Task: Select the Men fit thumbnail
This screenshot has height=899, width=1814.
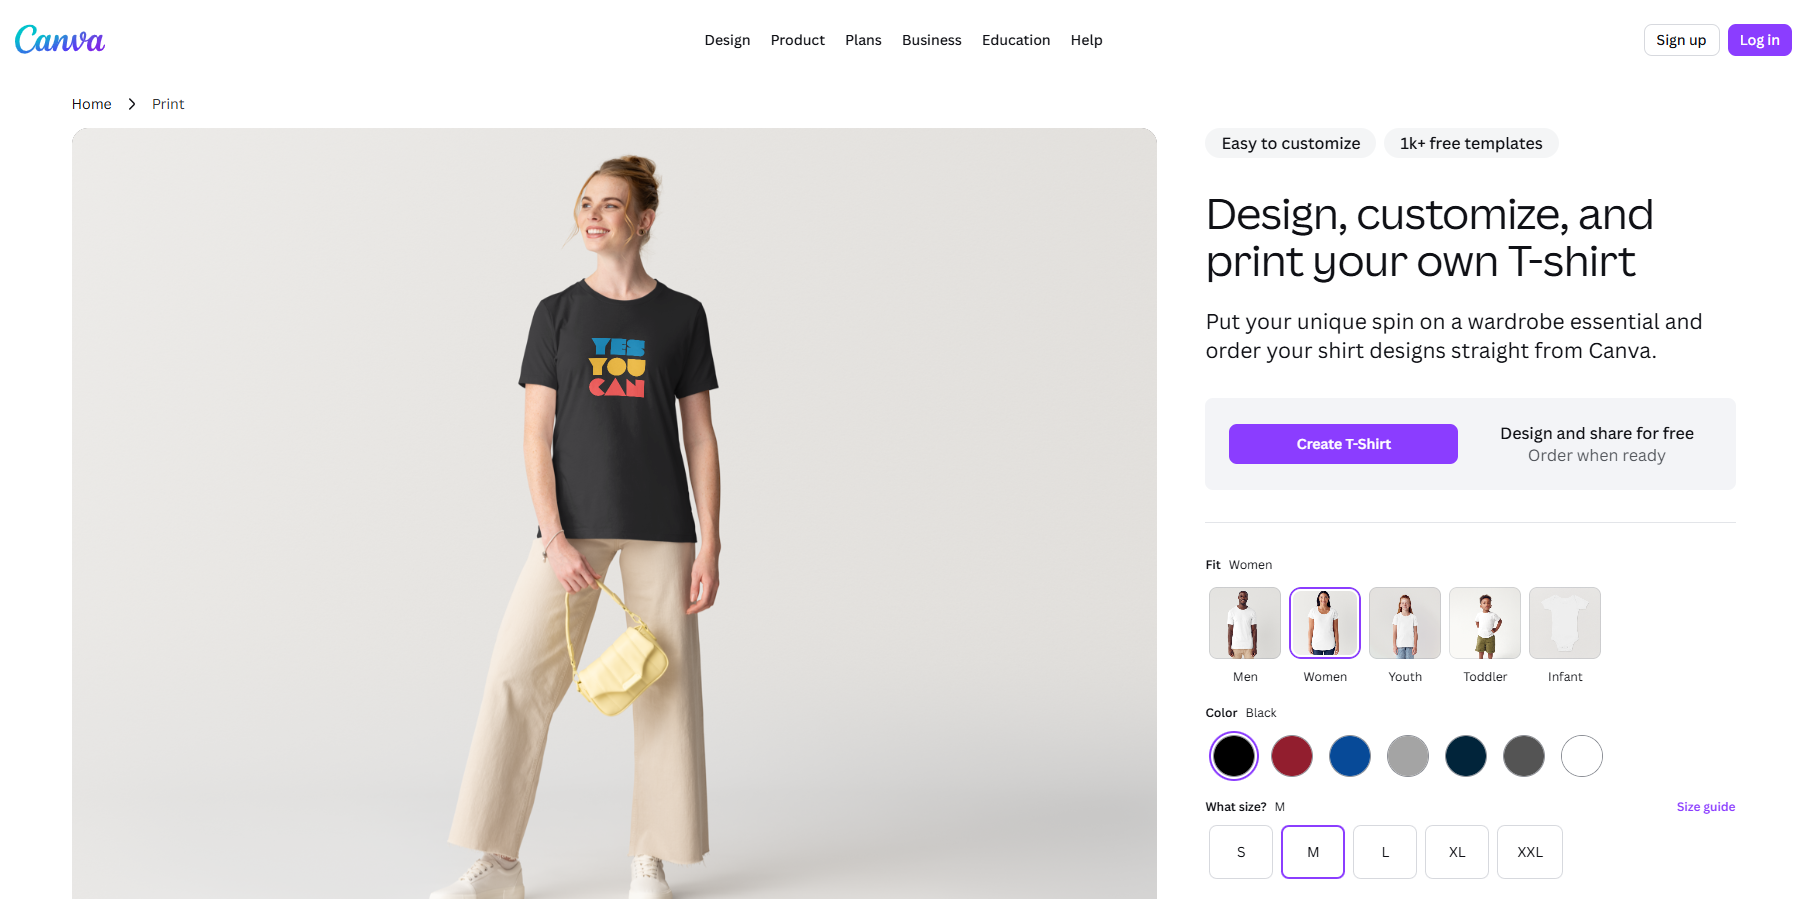Action: click(x=1244, y=622)
